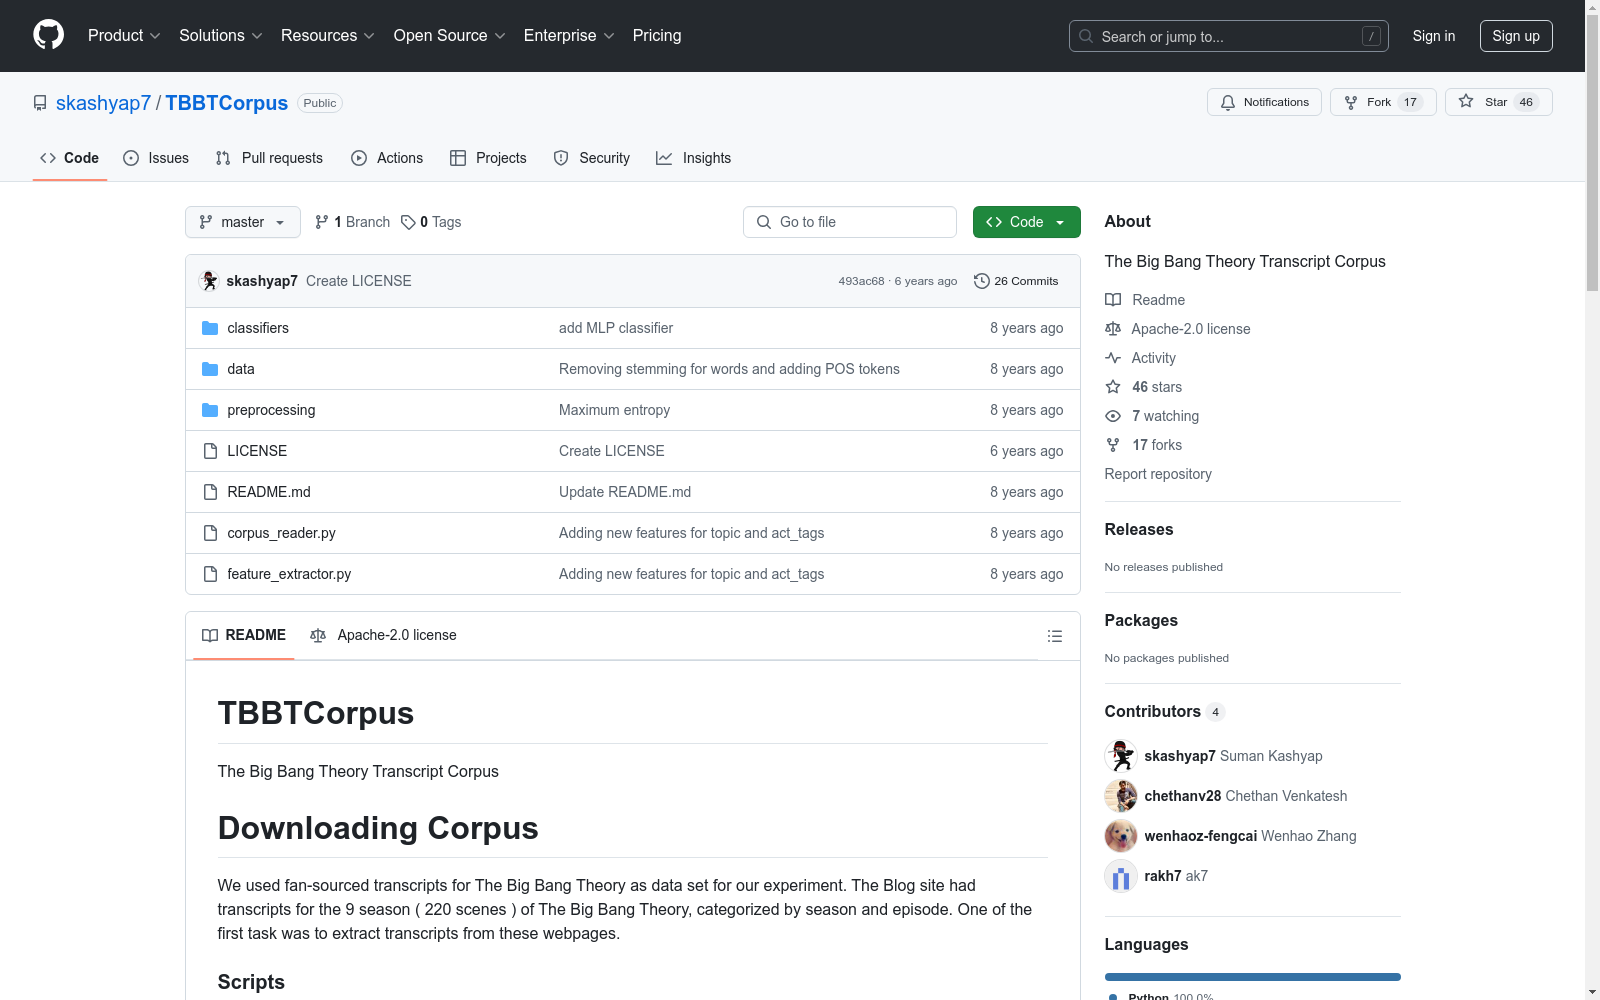
Task: Click the Report repository link
Action: click(1158, 474)
